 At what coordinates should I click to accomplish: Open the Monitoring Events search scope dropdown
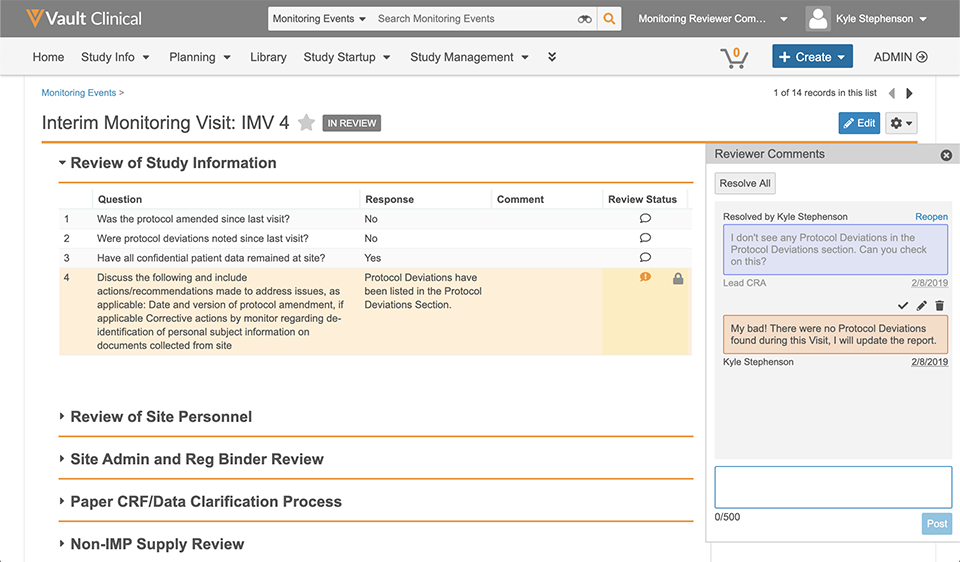point(319,19)
